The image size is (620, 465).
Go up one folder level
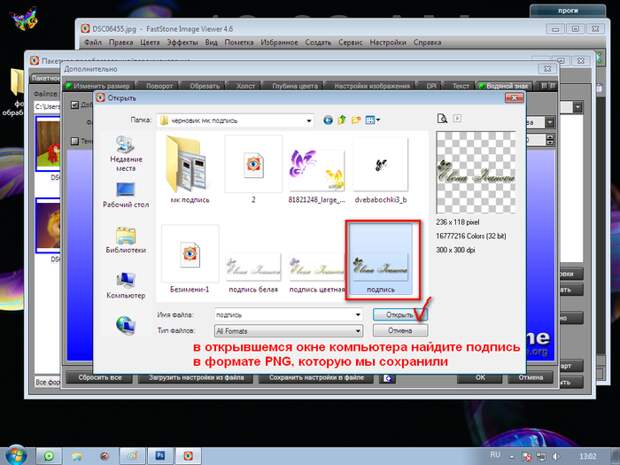coord(342,120)
